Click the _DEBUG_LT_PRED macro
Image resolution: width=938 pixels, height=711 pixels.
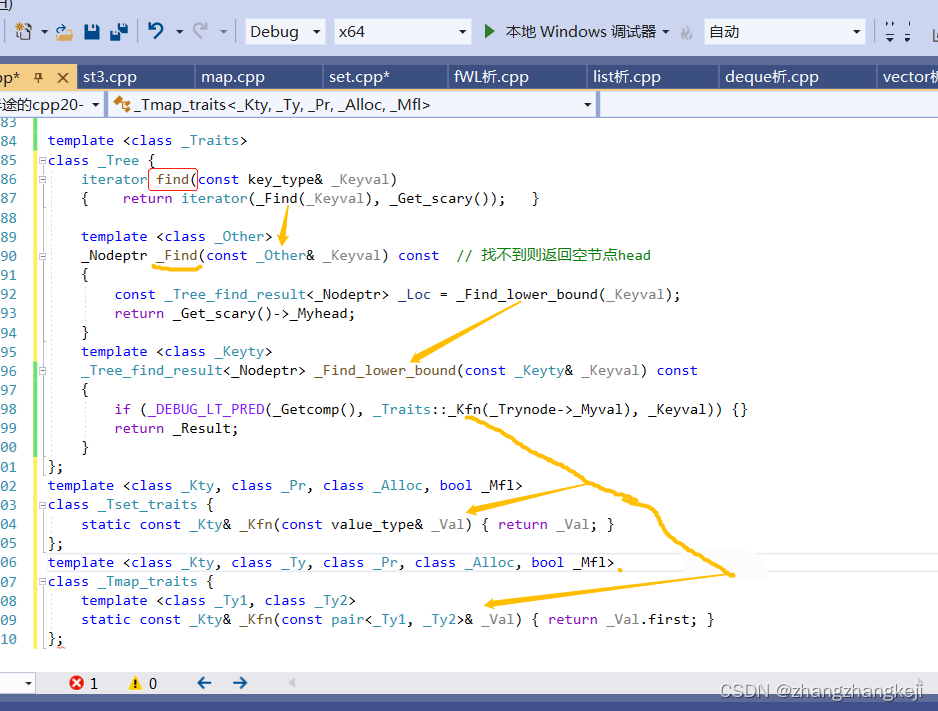[206, 410]
